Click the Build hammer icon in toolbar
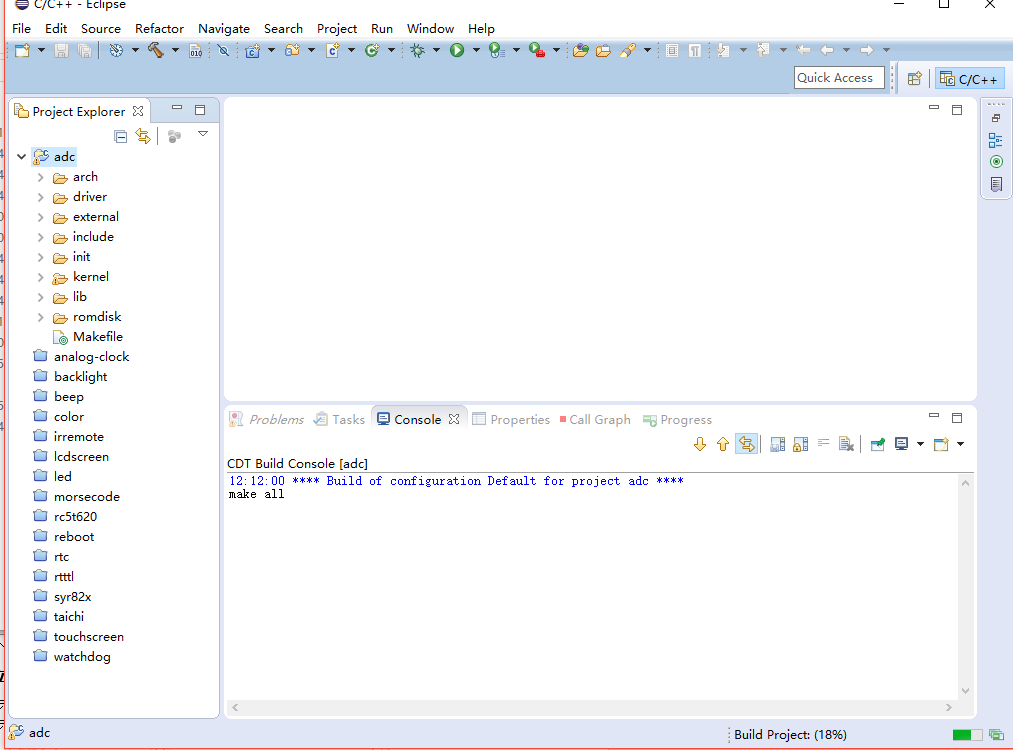Screen dimensions: 1013x750 point(155,50)
